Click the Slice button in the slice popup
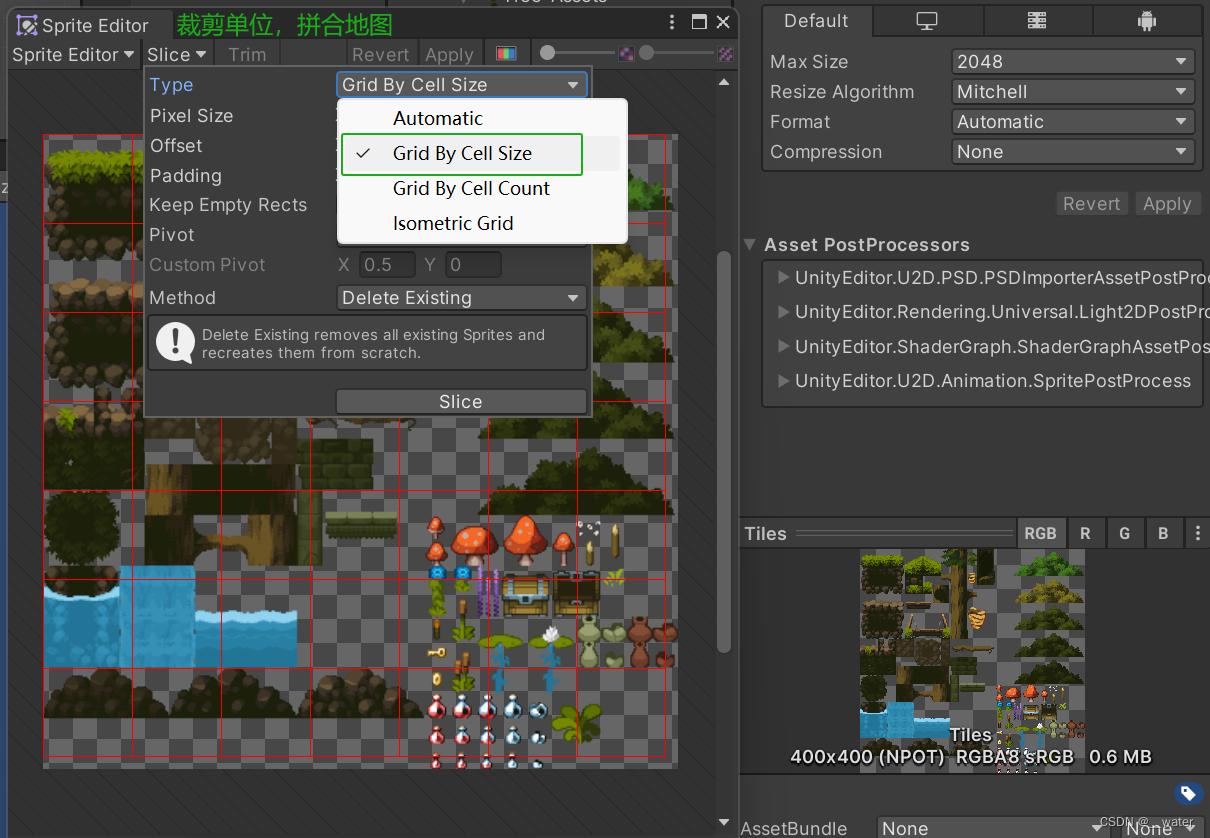 click(x=461, y=401)
